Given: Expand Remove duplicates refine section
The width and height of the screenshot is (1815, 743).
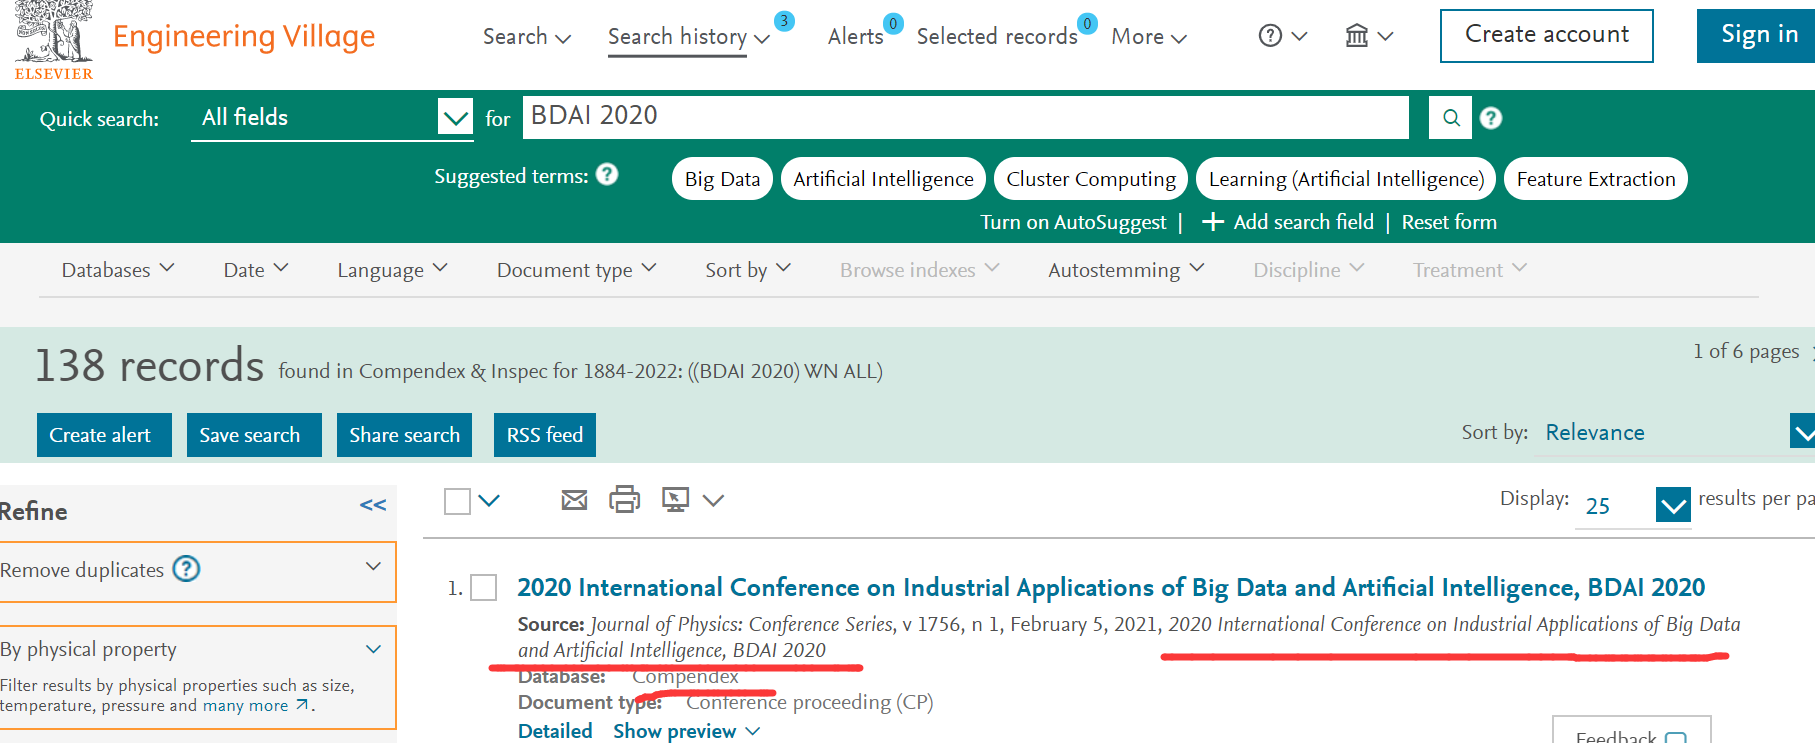Looking at the screenshot, I should pyautogui.click(x=373, y=567).
